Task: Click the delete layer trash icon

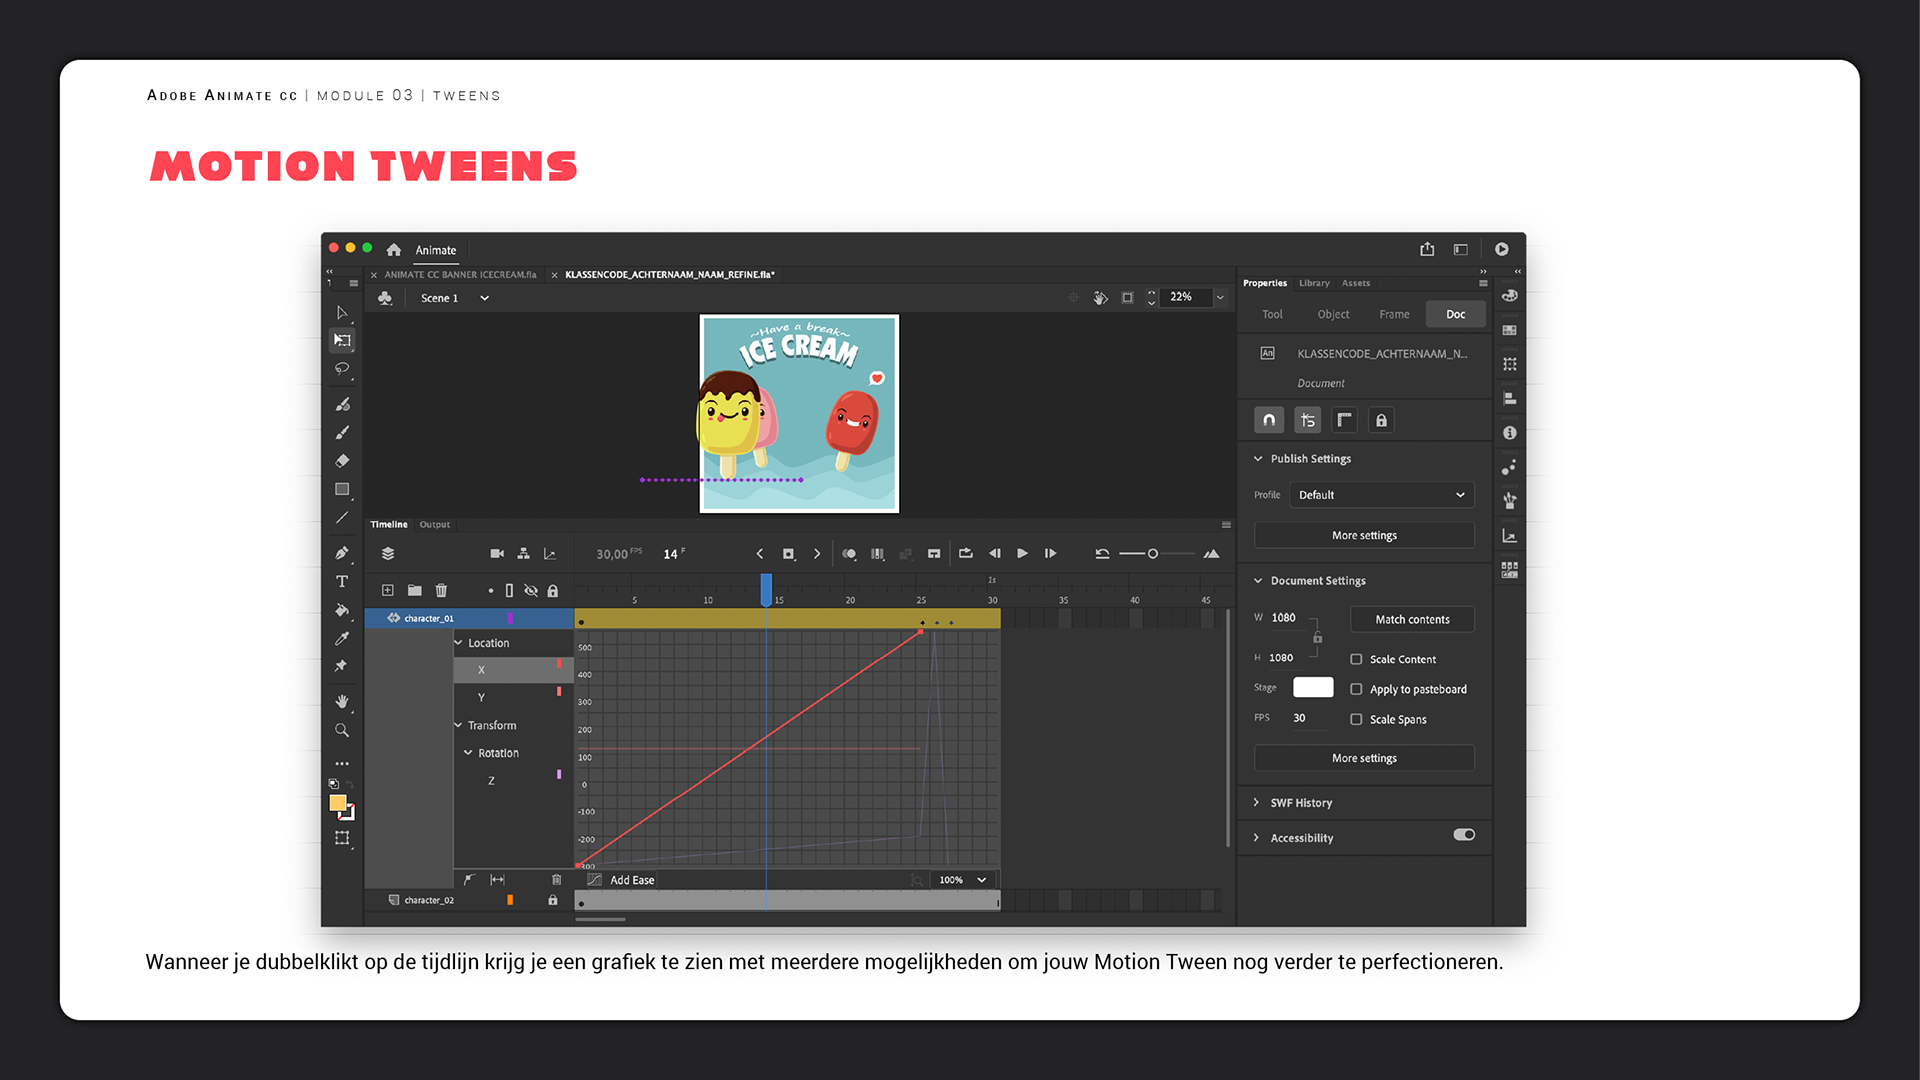Action: 441,591
